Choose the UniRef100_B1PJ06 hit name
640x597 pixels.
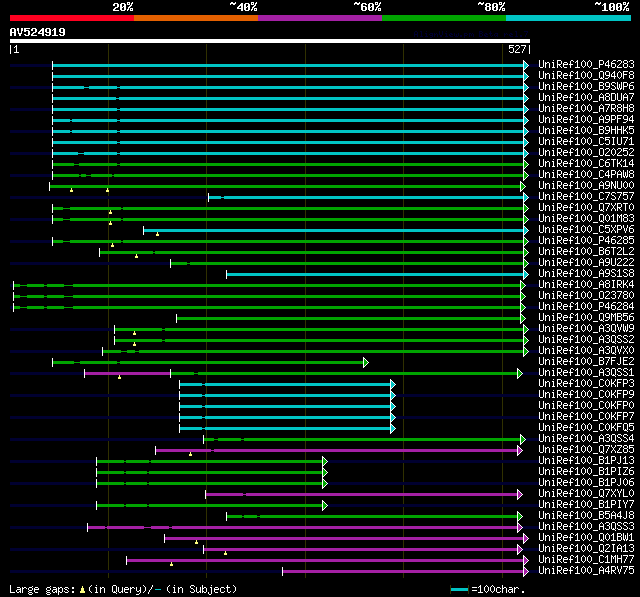[586, 483]
